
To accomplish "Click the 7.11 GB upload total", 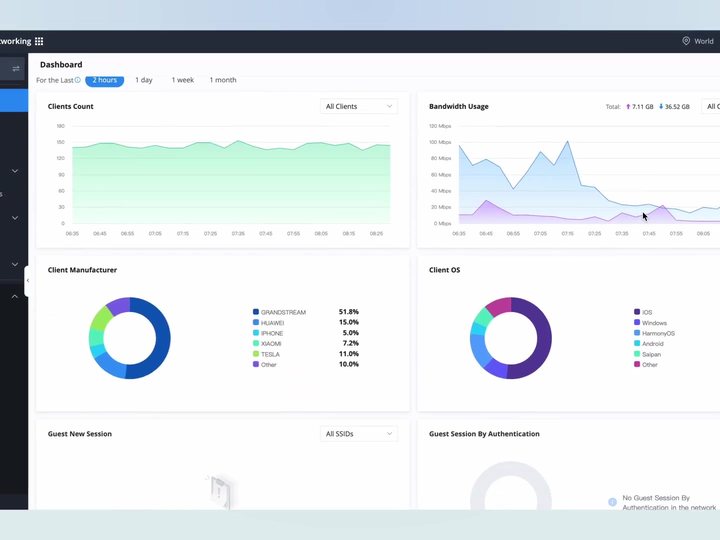I will pos(642,107).
